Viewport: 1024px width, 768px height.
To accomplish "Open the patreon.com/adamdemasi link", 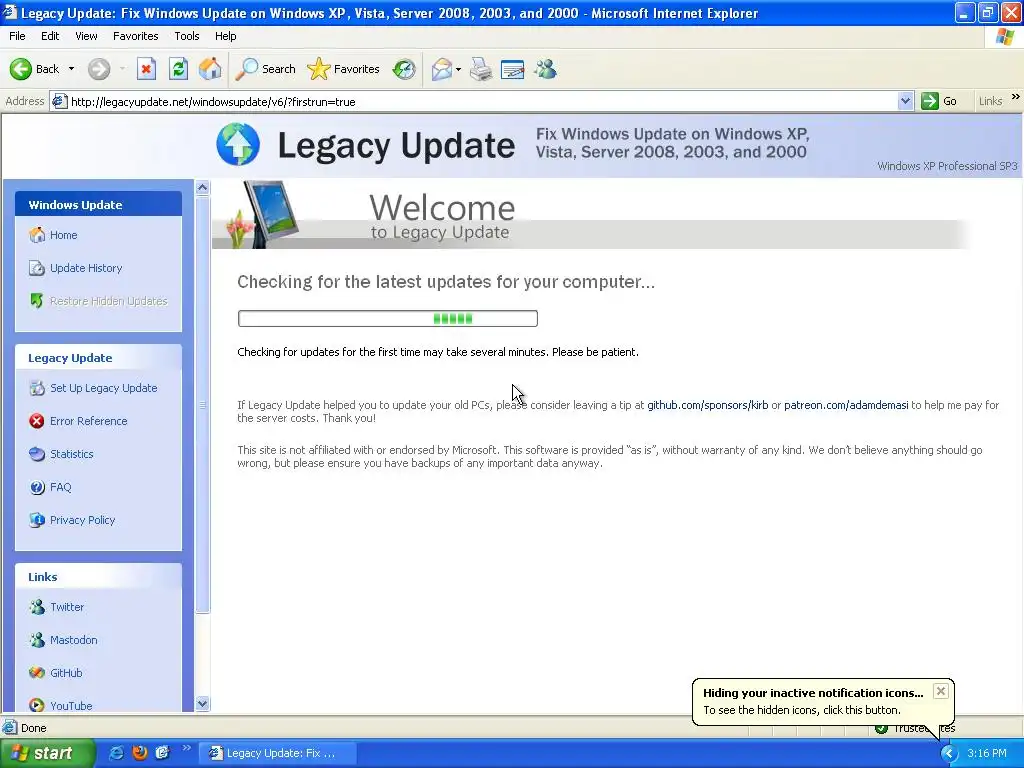I will [x=846, y=405].
